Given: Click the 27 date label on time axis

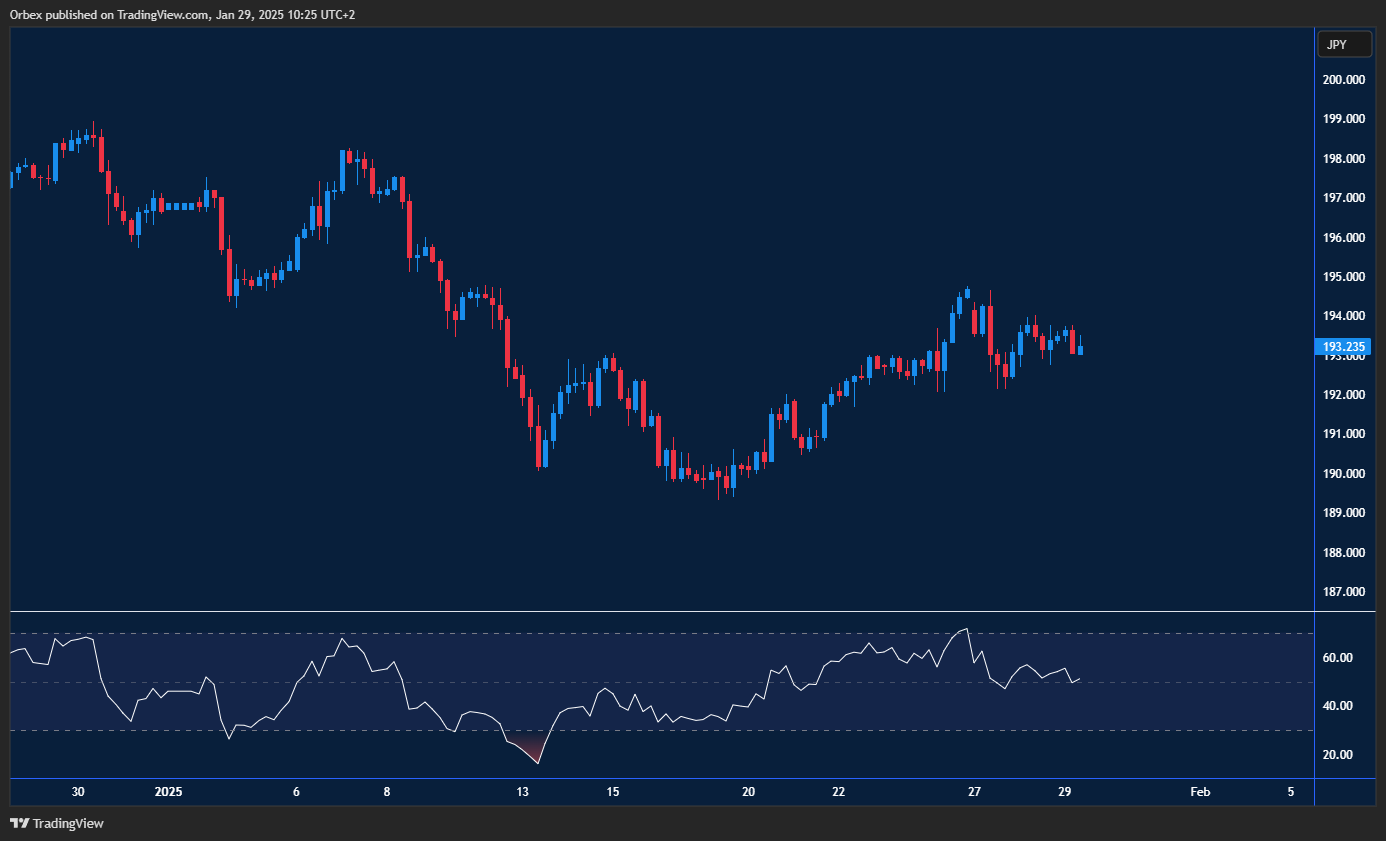Looking at the screenshot, I should pyautogui.click(x=974, y=792).
